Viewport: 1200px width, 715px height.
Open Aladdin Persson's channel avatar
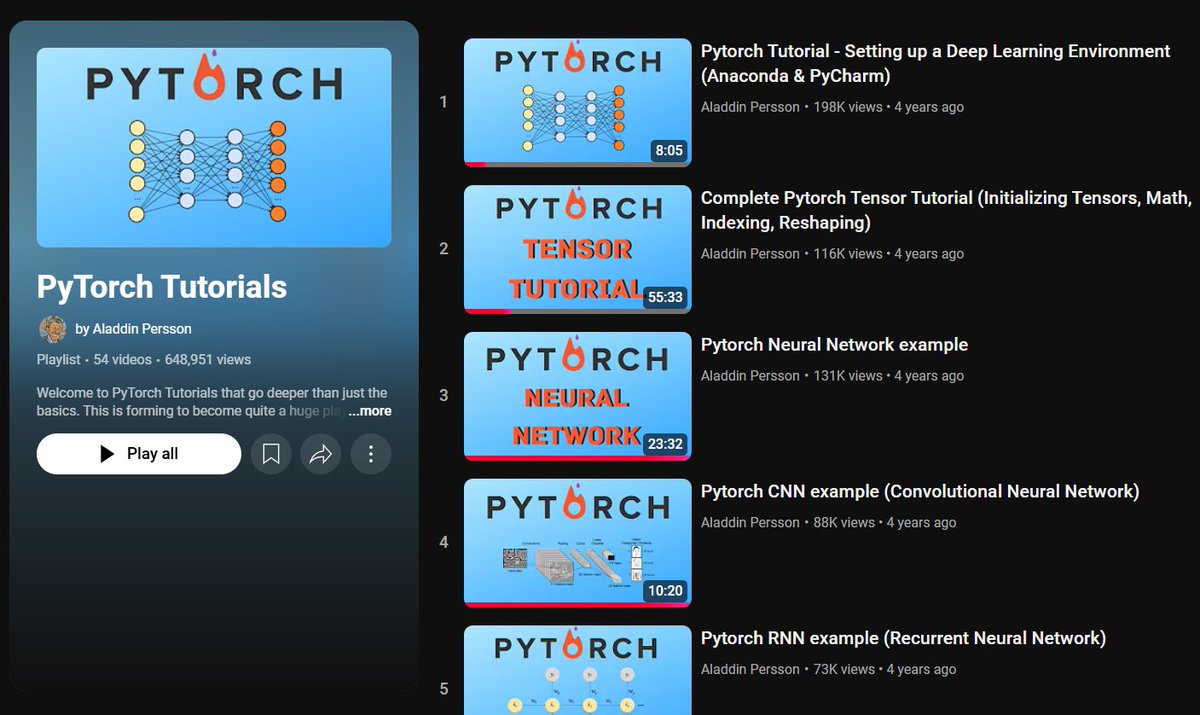point(53,328)
